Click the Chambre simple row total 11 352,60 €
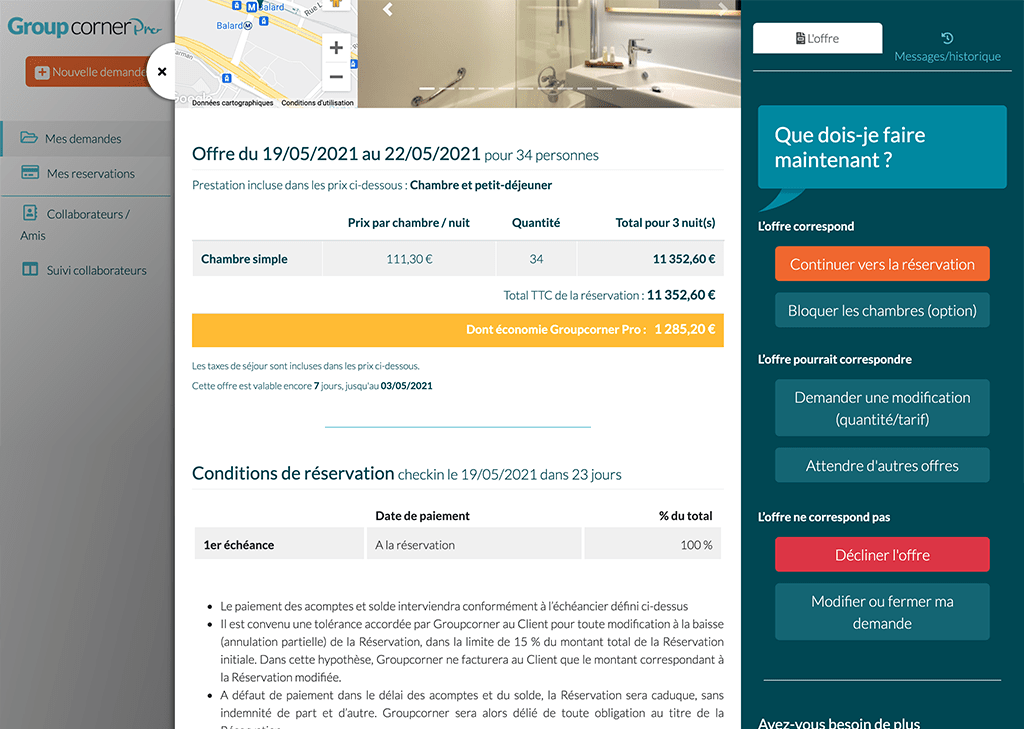The width and height of the screenshot is (1024, 729). click(684, 259)
